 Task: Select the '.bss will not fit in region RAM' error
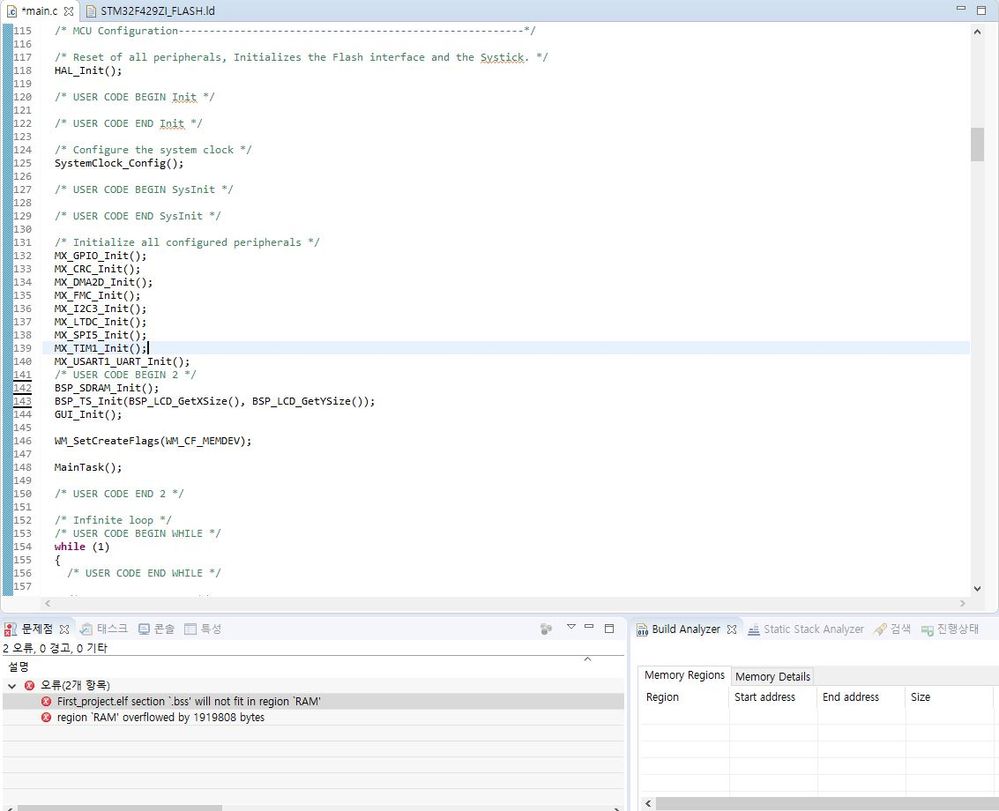click(313, 701)
